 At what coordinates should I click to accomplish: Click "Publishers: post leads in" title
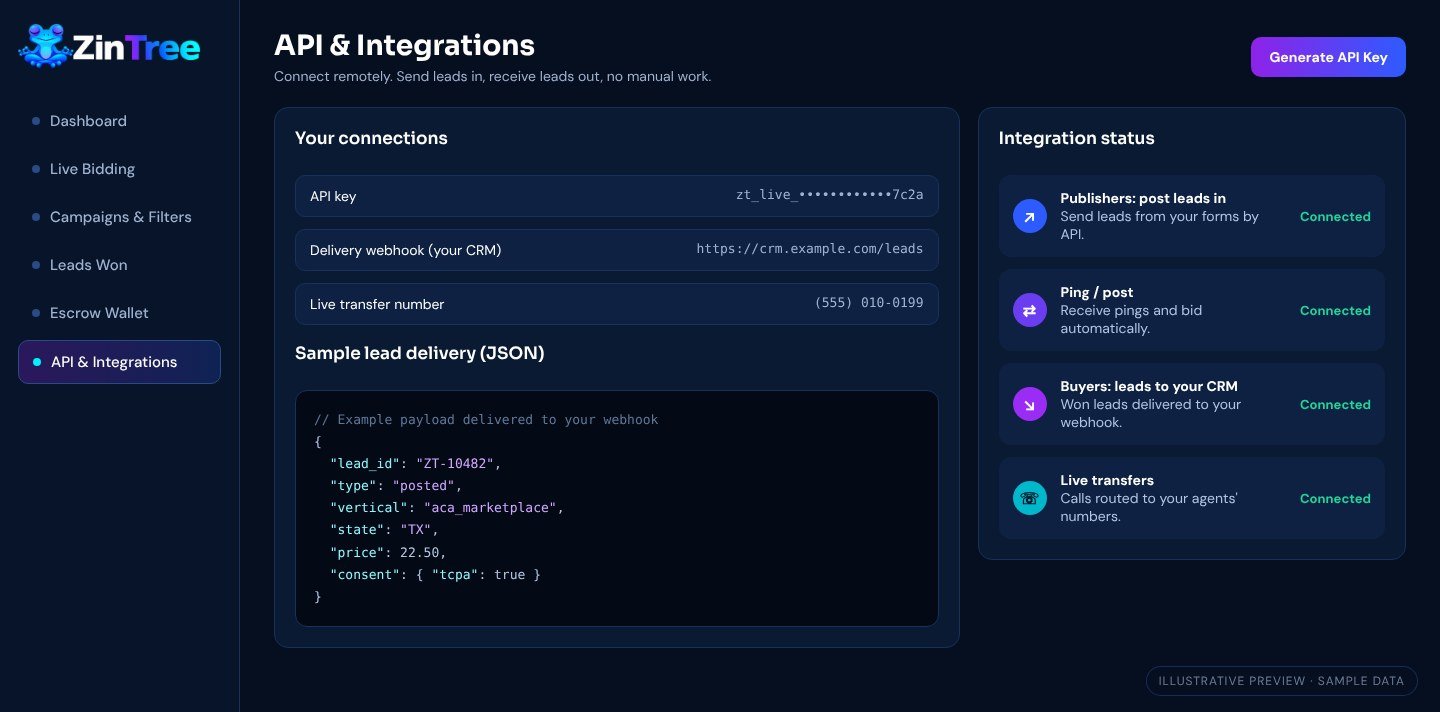point(1143,198)
